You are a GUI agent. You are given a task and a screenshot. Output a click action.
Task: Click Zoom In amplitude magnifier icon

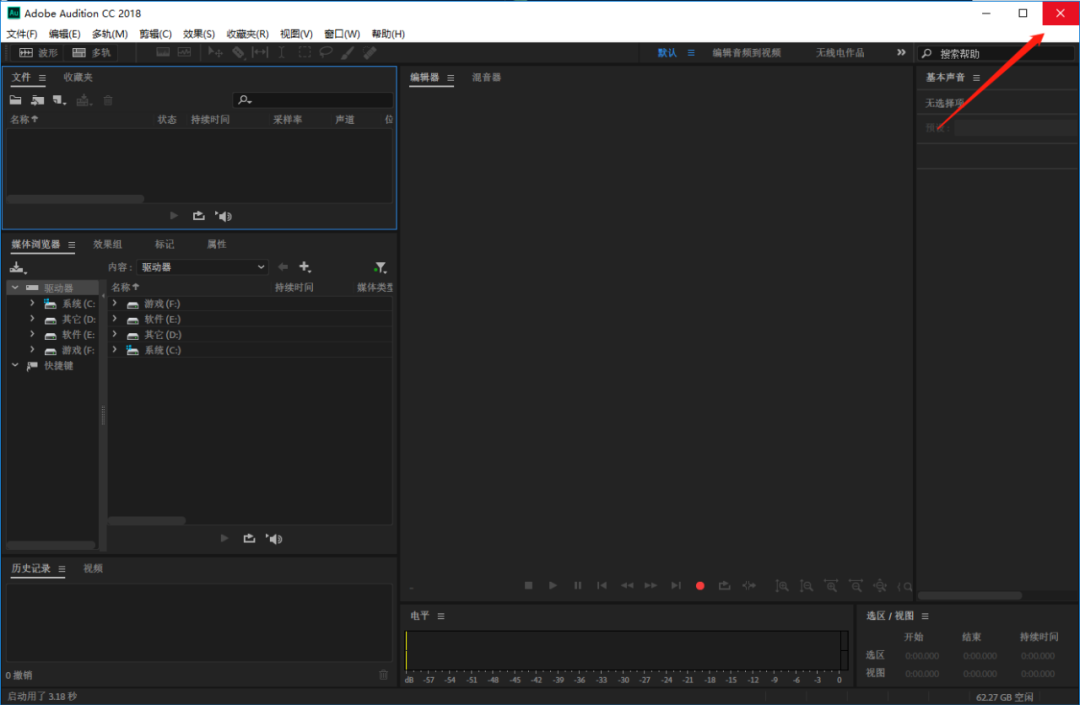coord(781,586)
